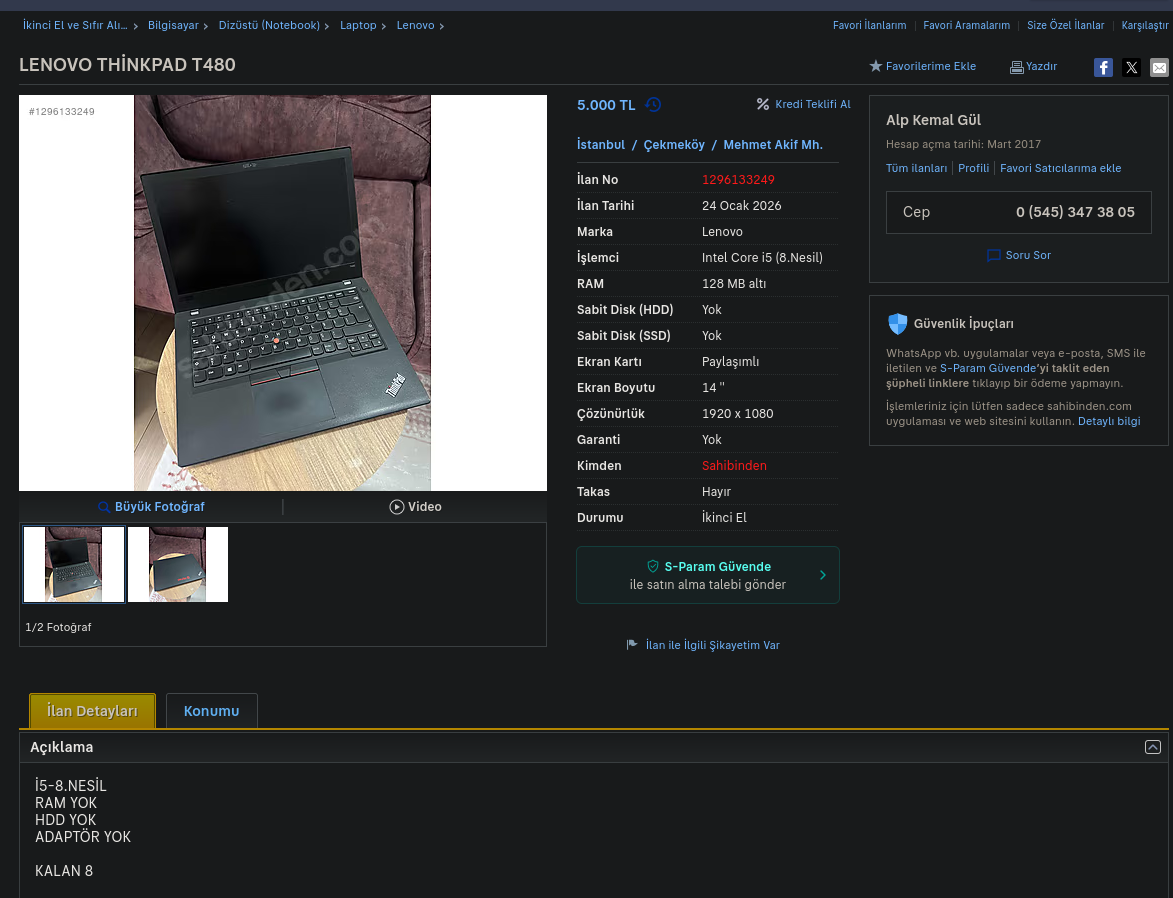Collapse the Açıklama section

1152,747
